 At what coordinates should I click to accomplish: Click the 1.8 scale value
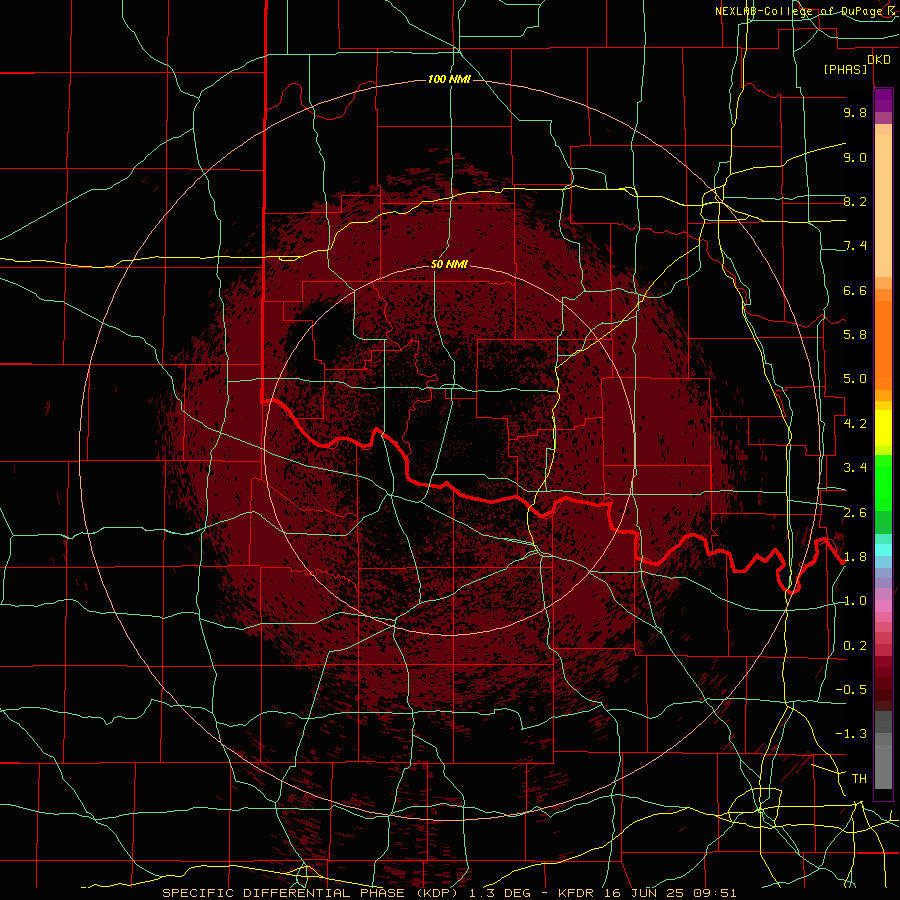(x=855, y=557)
